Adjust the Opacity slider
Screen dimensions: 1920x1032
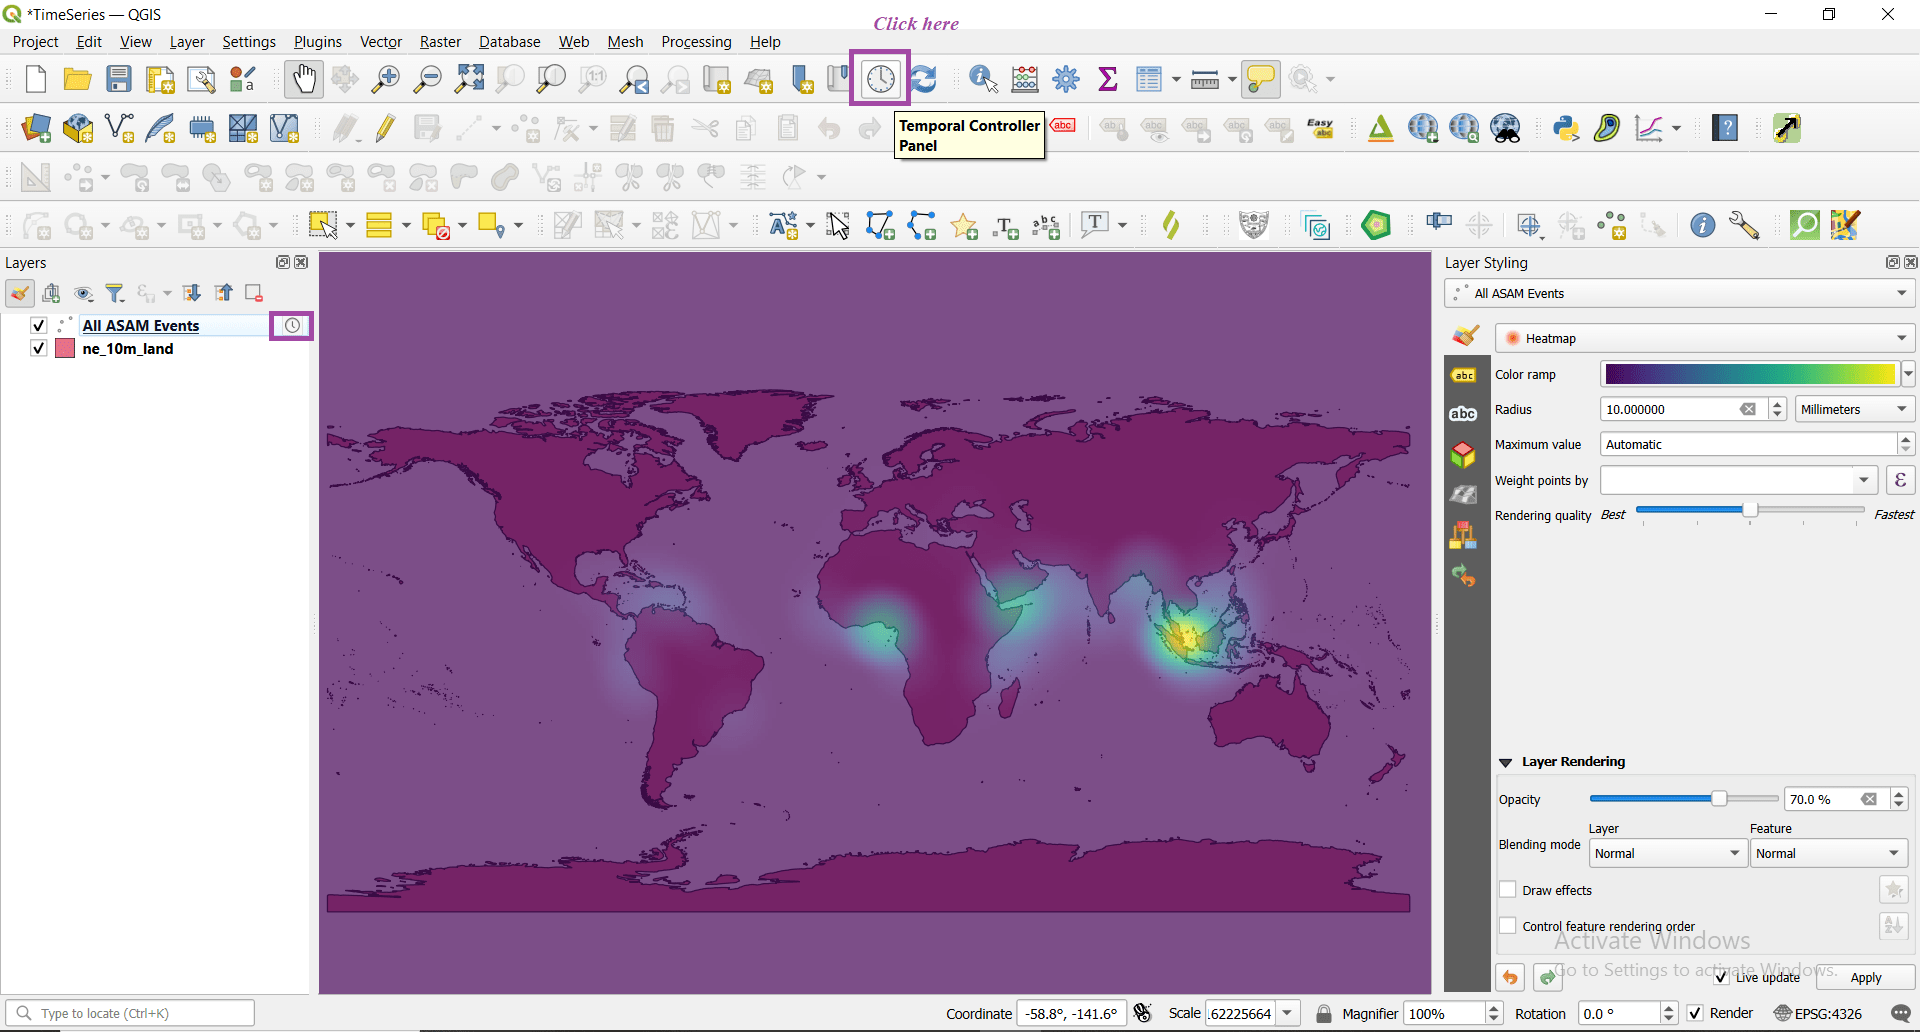tap(1718, 799)
